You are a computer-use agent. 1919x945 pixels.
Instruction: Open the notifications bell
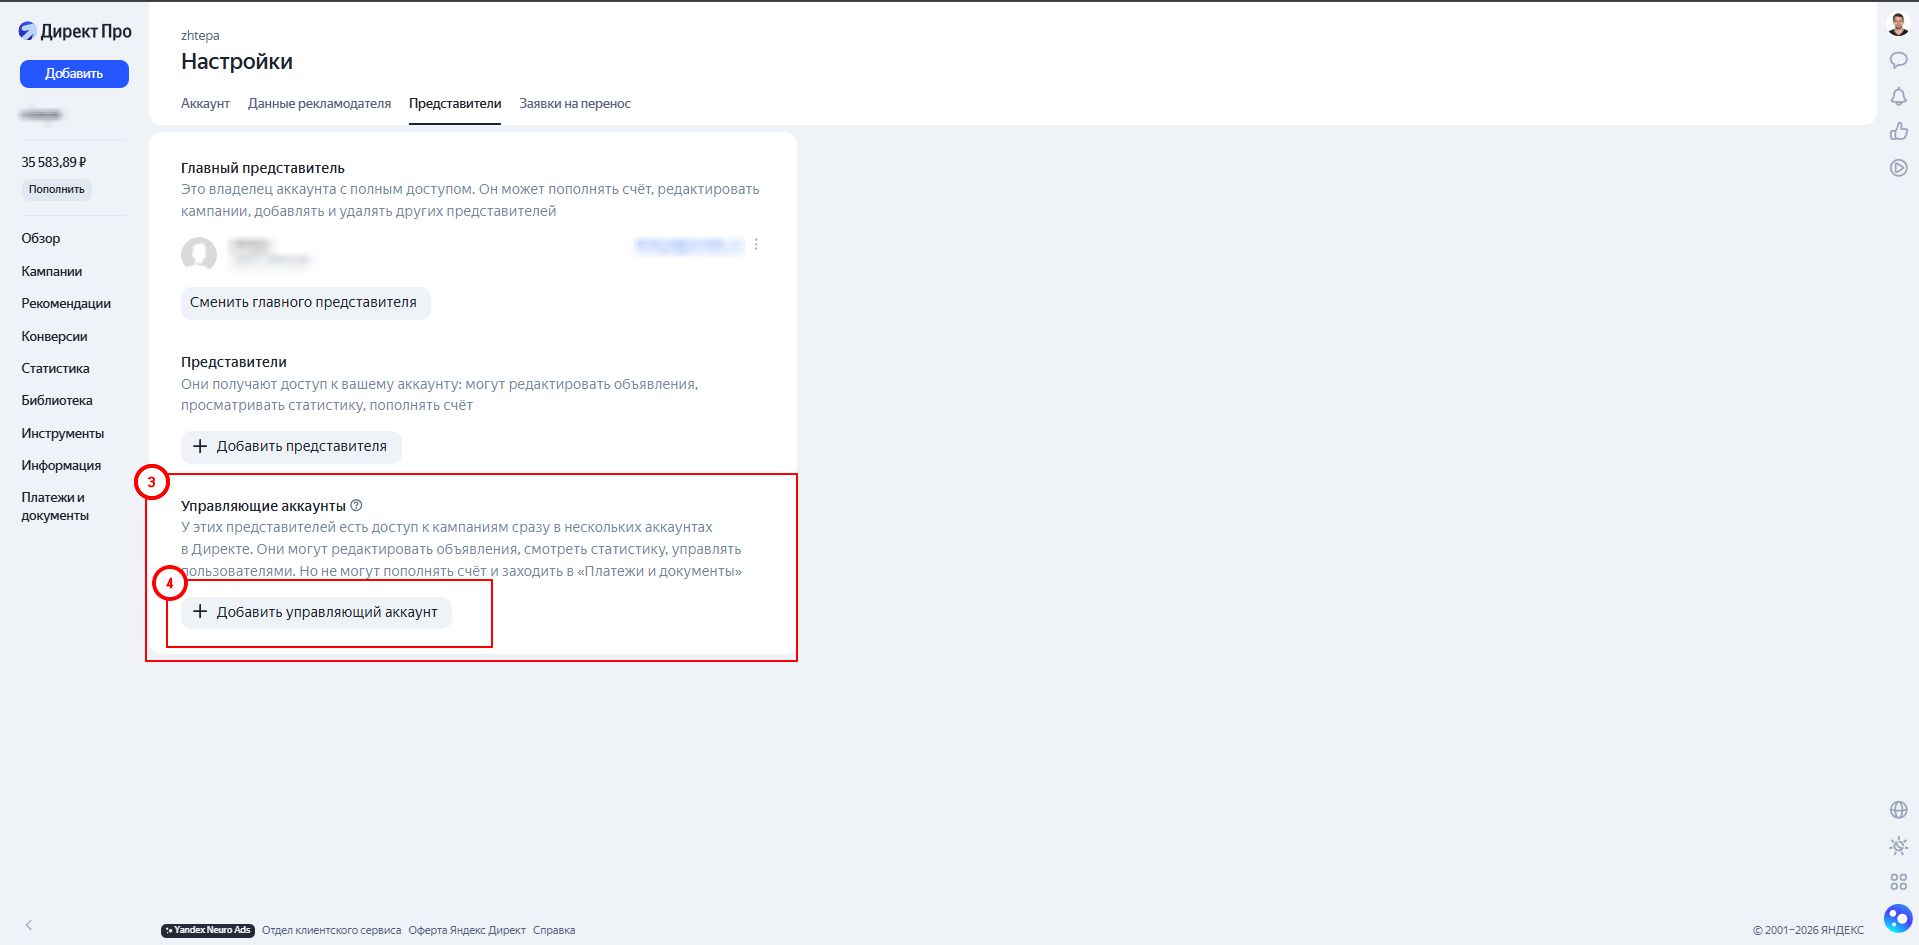pyautogui.click(x=1898, y=96)
